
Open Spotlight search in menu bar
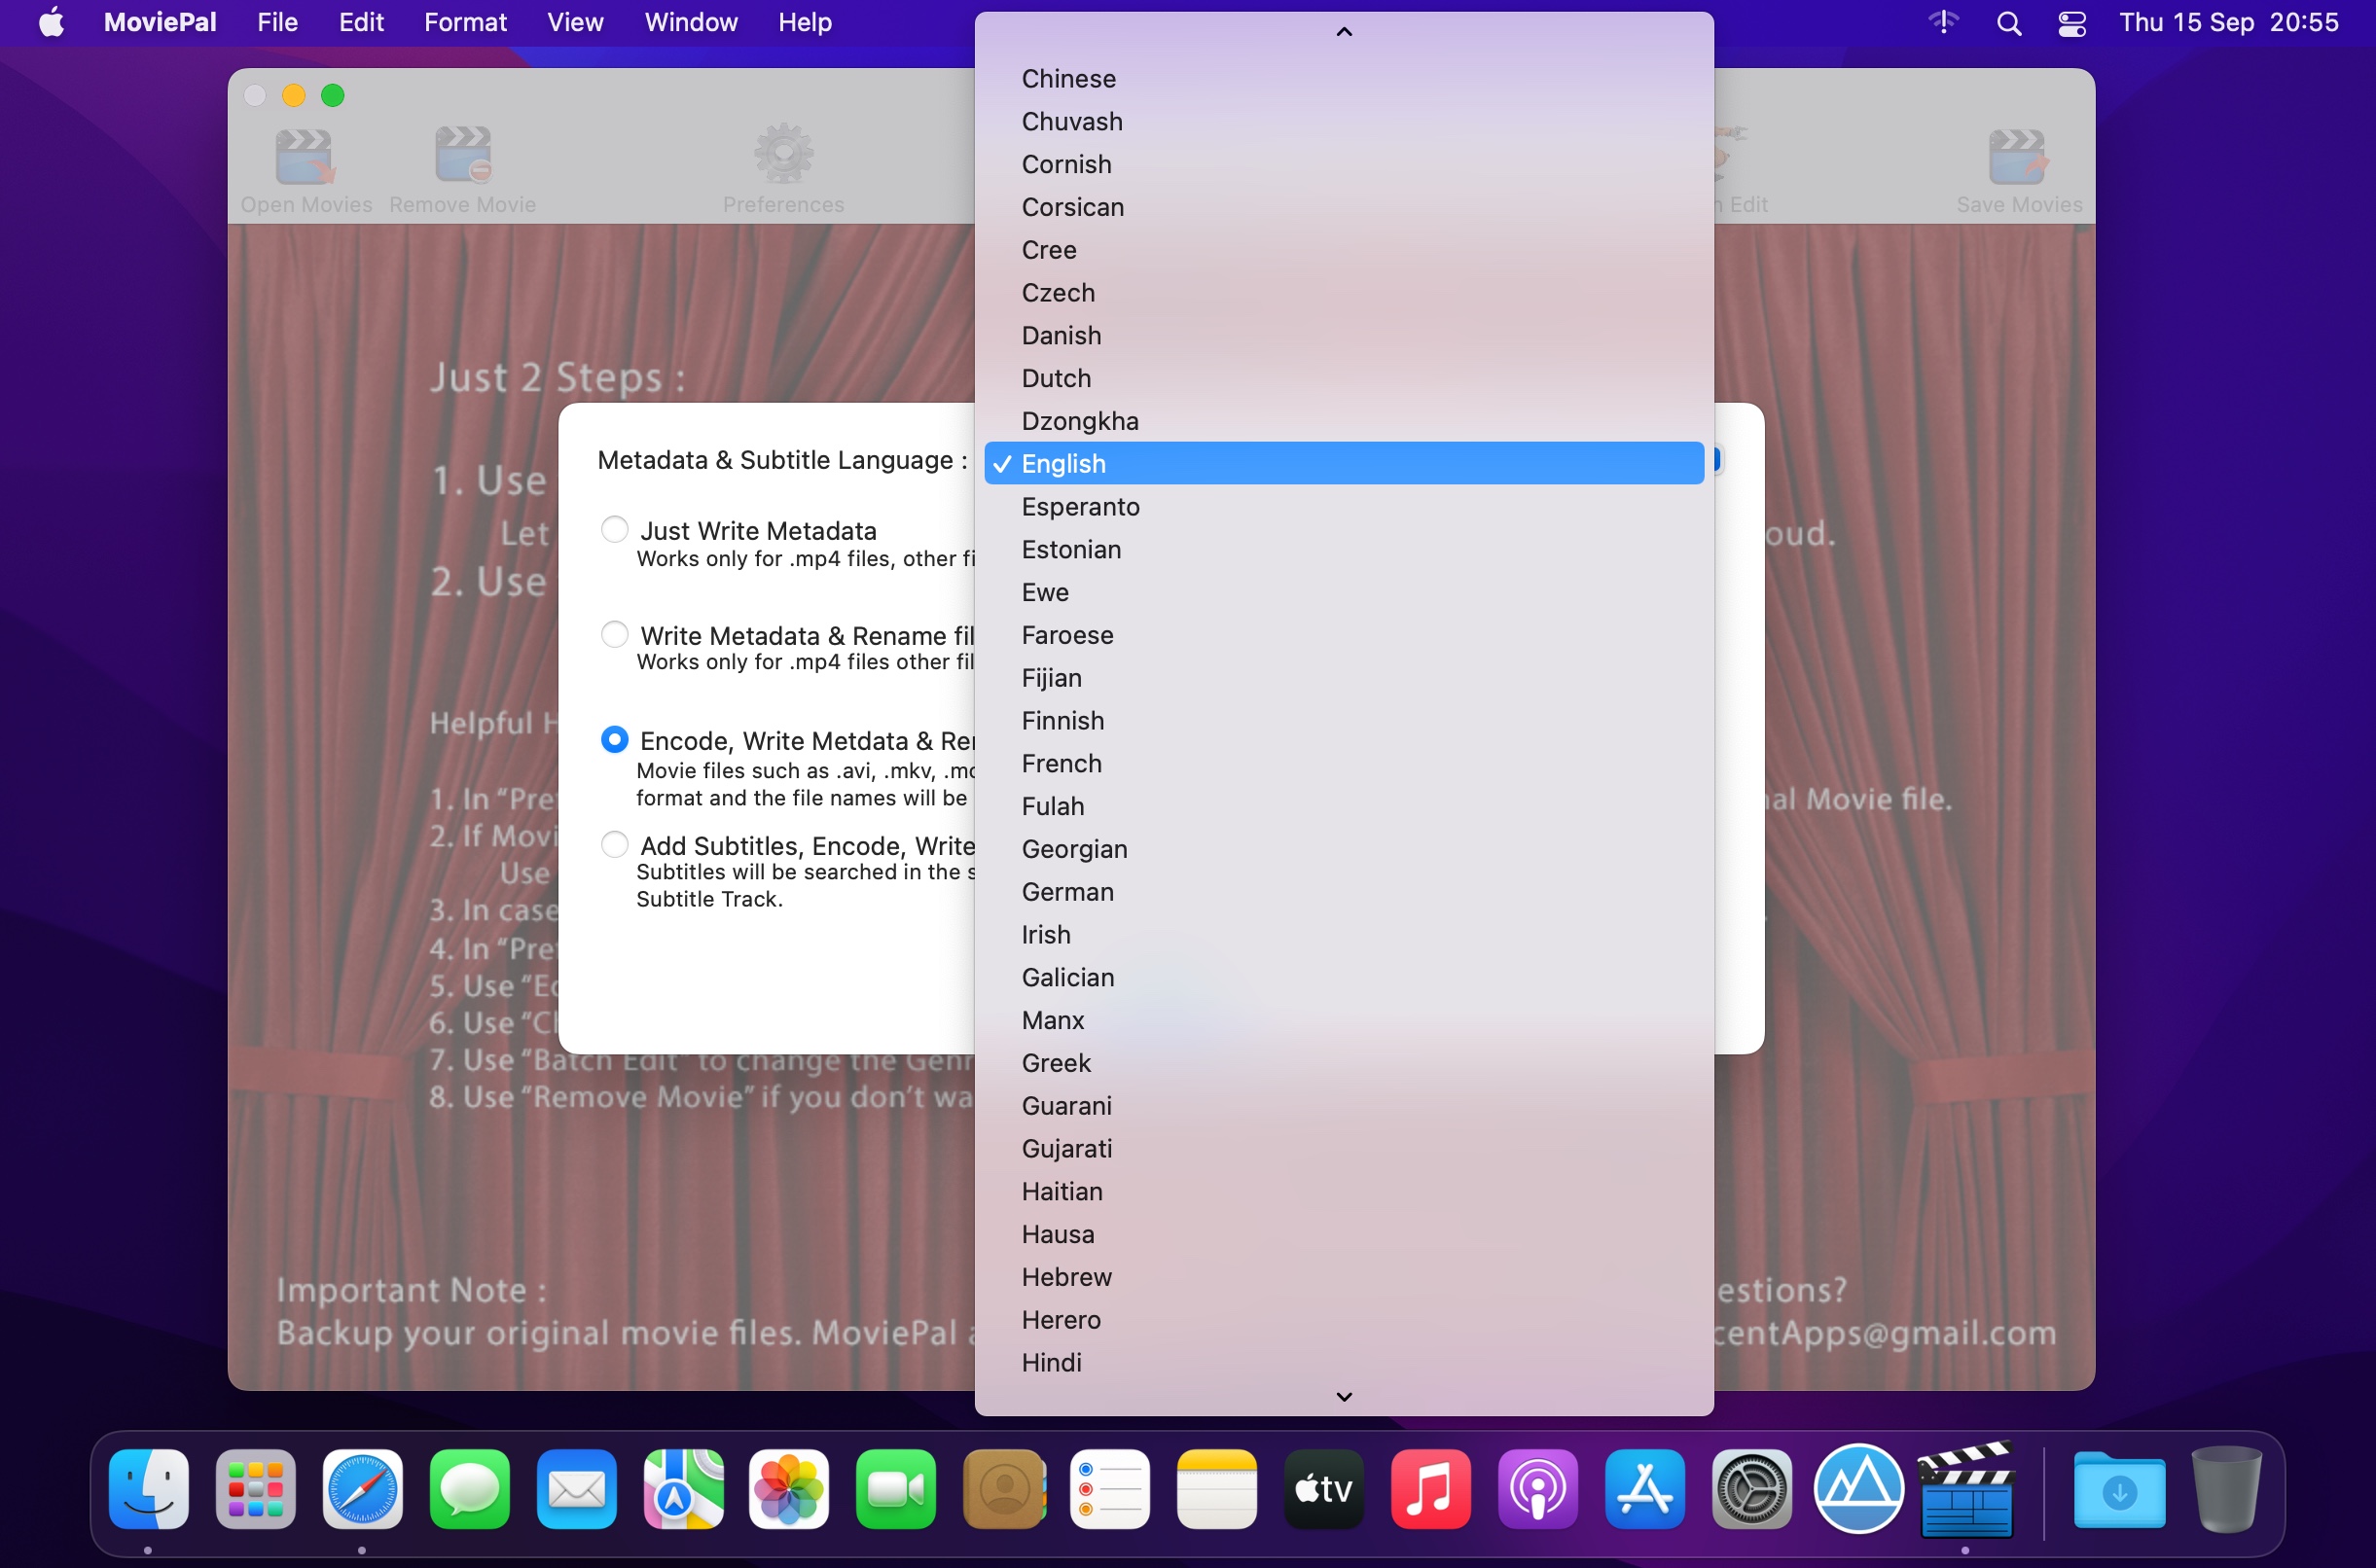pos(2009,23)
